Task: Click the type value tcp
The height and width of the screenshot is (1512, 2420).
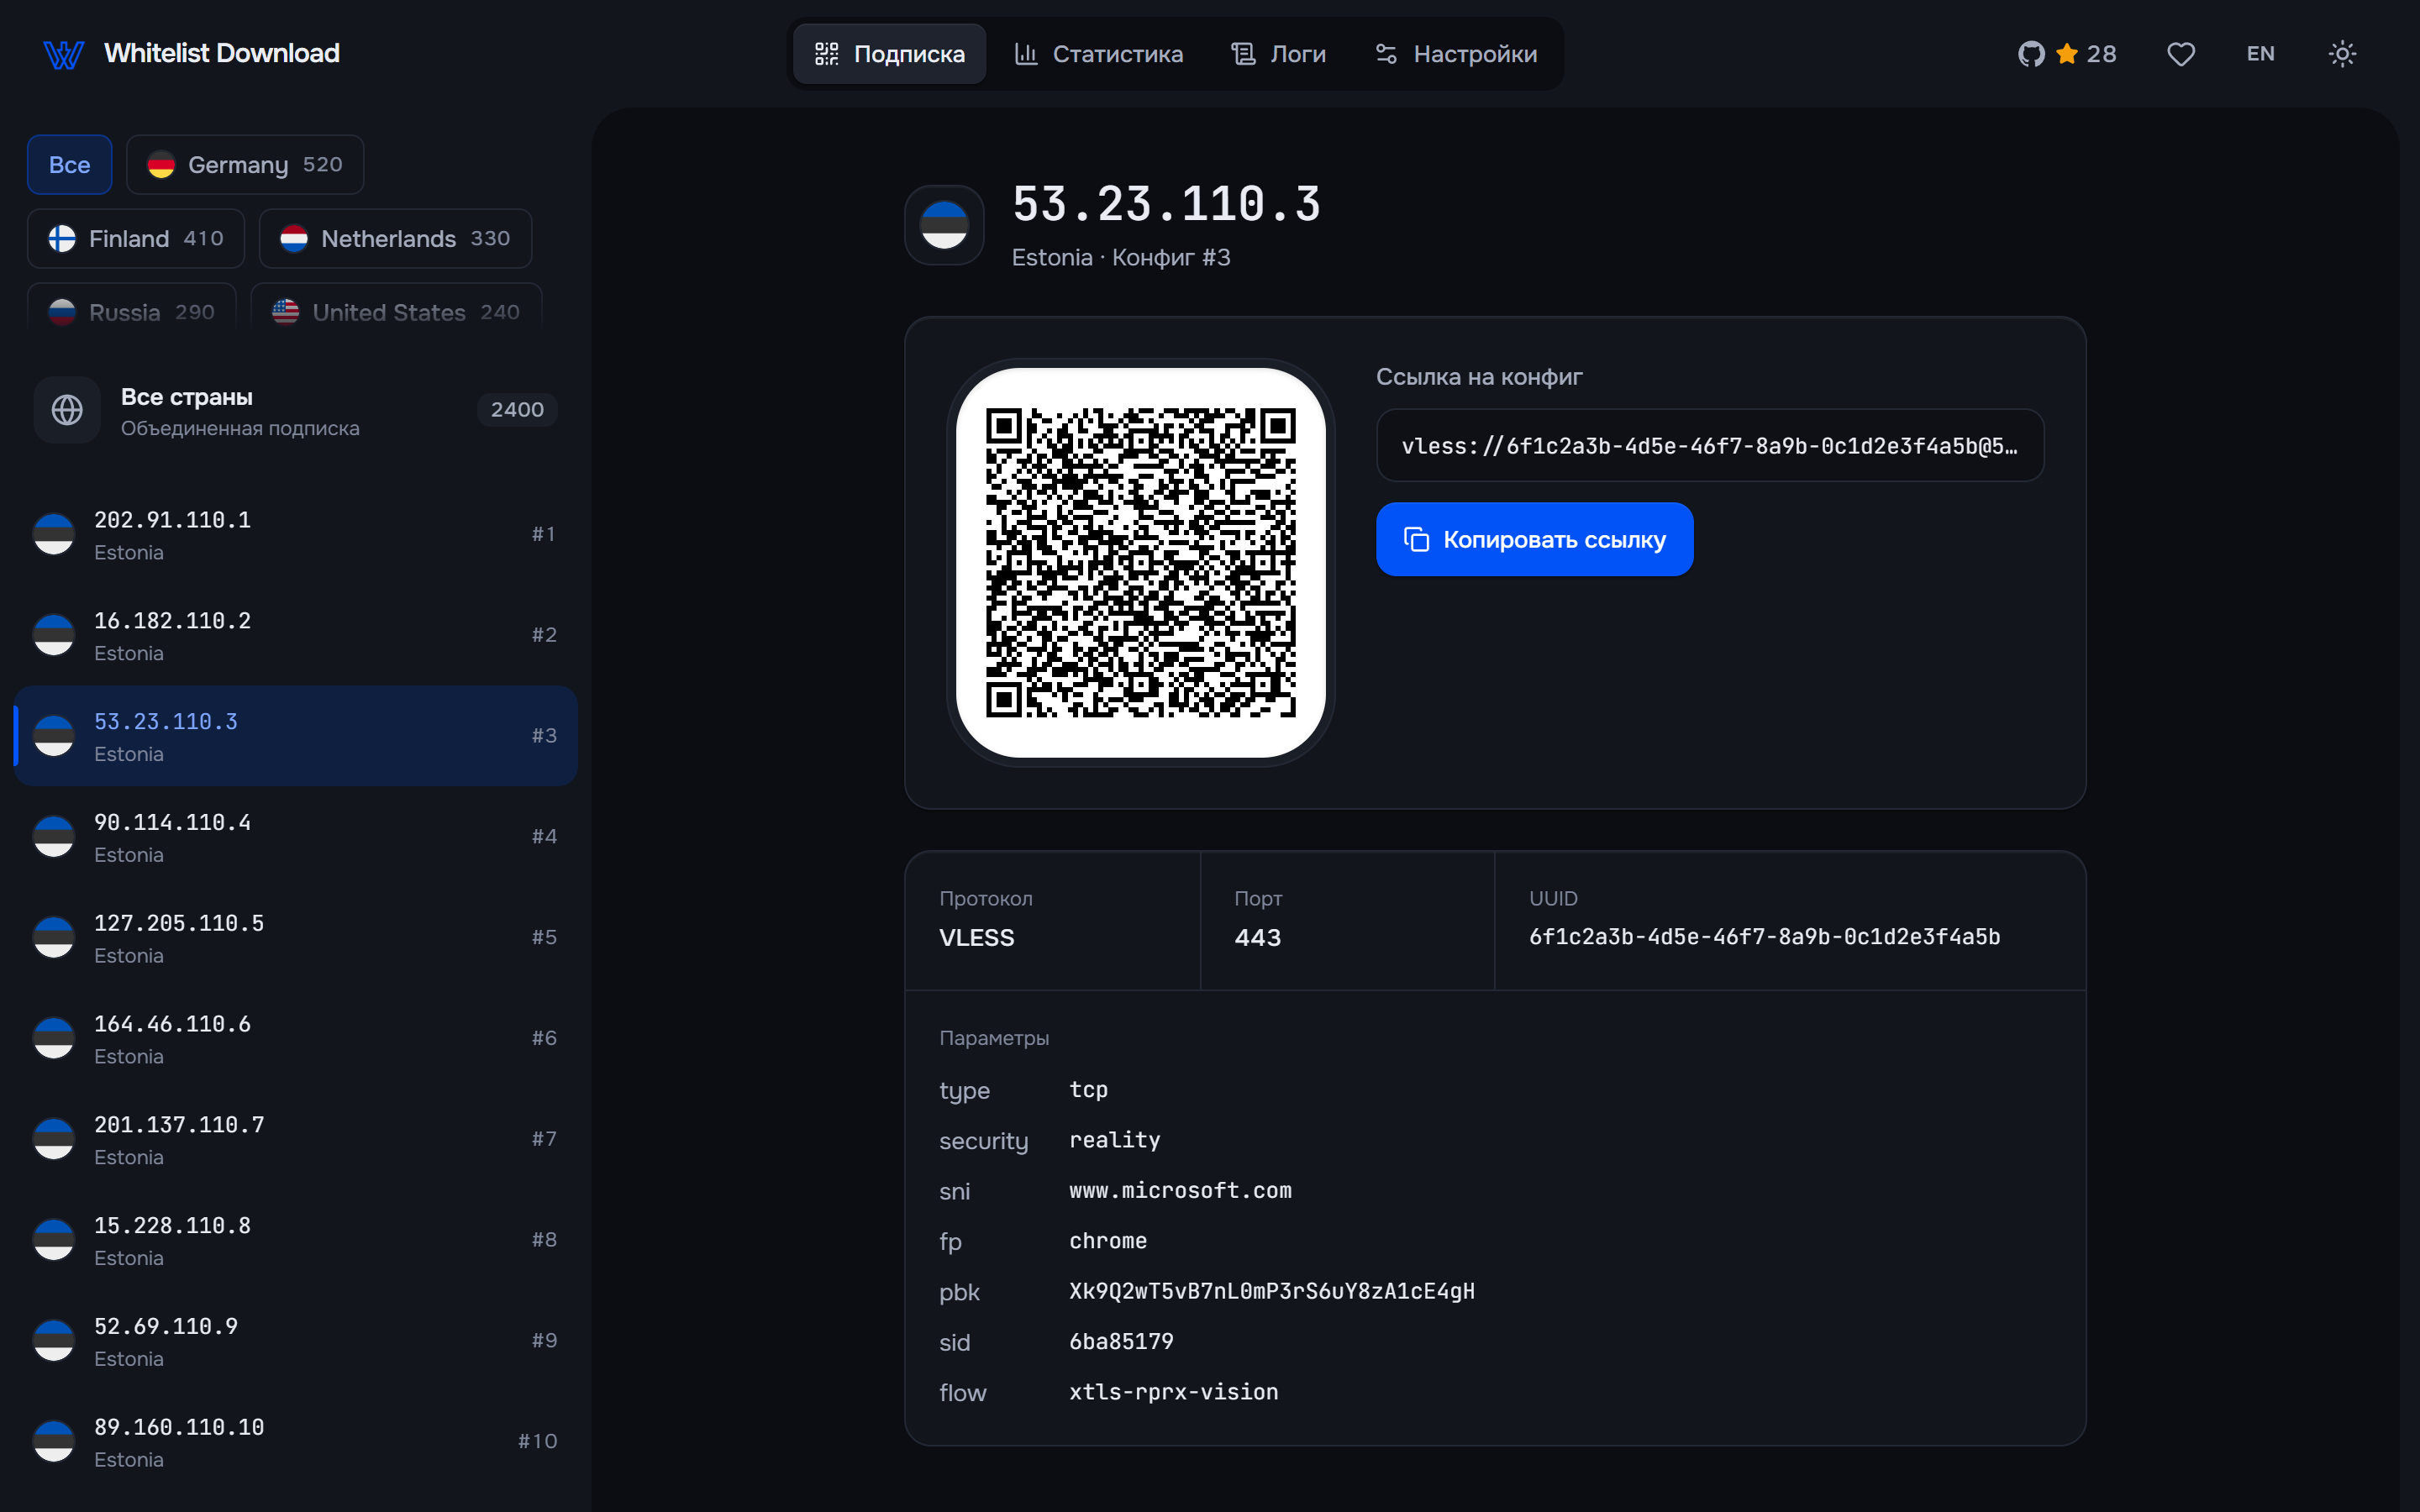Action: [1088, 1090]
